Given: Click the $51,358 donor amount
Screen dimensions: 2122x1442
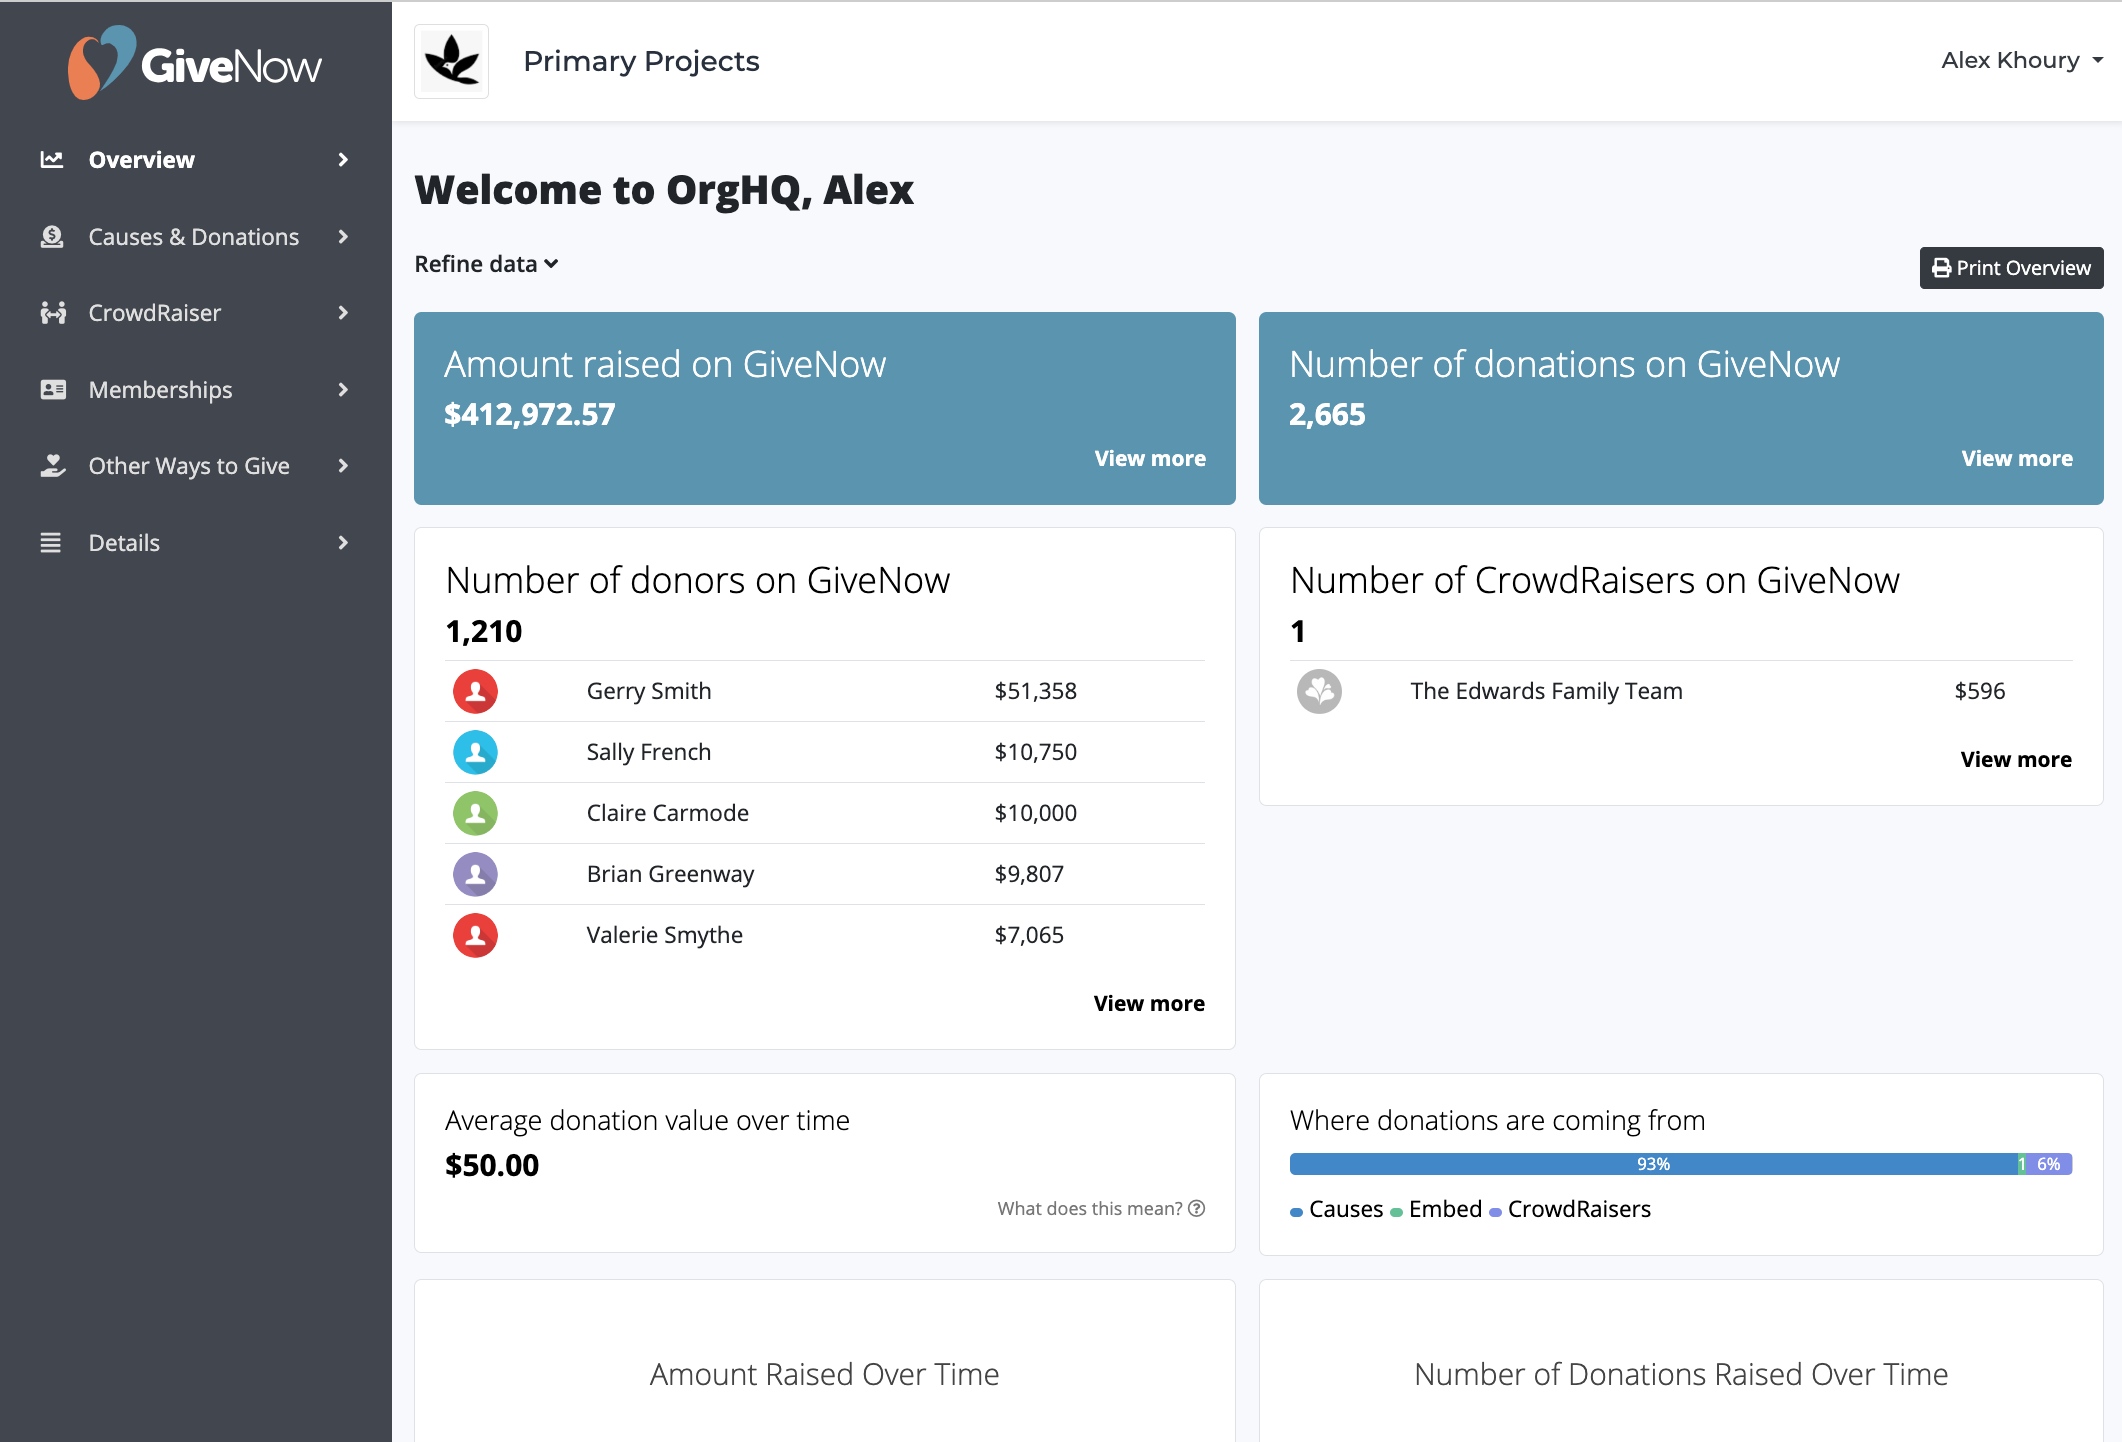Looking at the screenshot, I should (x=1035, y=691).
